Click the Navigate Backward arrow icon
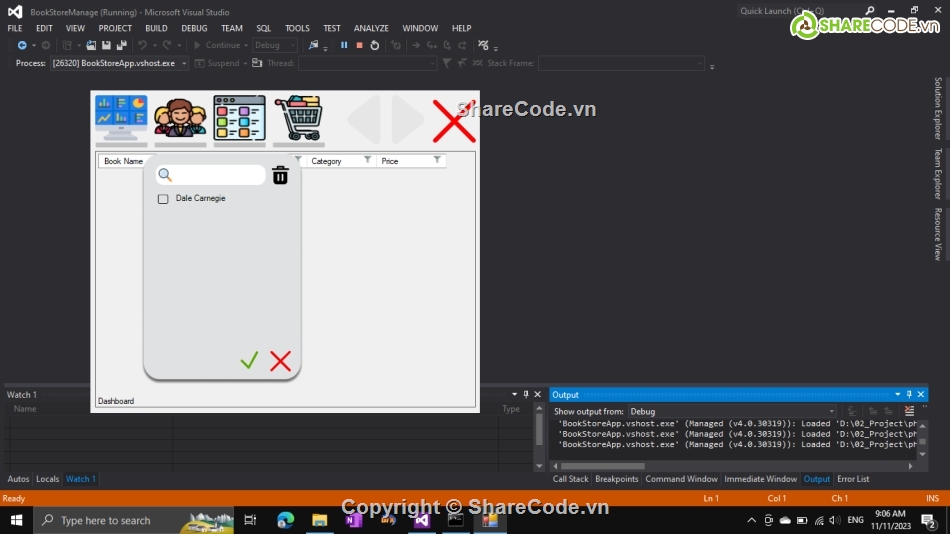This screenshot has width=950, height=534. pyautogui.click(x=22, y=45)
